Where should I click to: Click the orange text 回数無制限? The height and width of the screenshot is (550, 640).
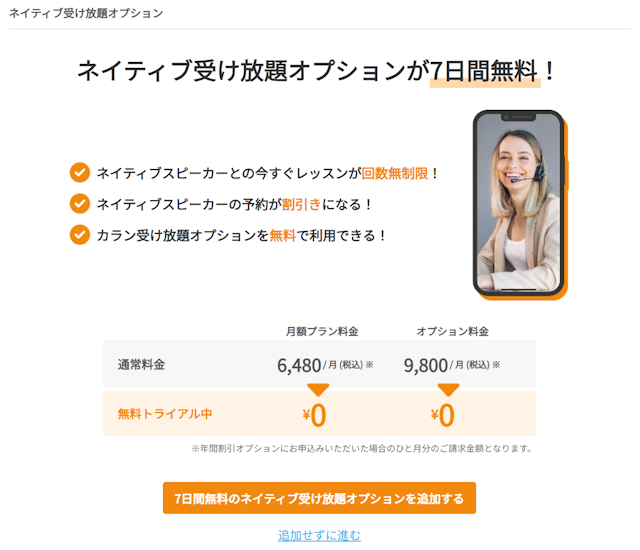click(x=395, y=173)
